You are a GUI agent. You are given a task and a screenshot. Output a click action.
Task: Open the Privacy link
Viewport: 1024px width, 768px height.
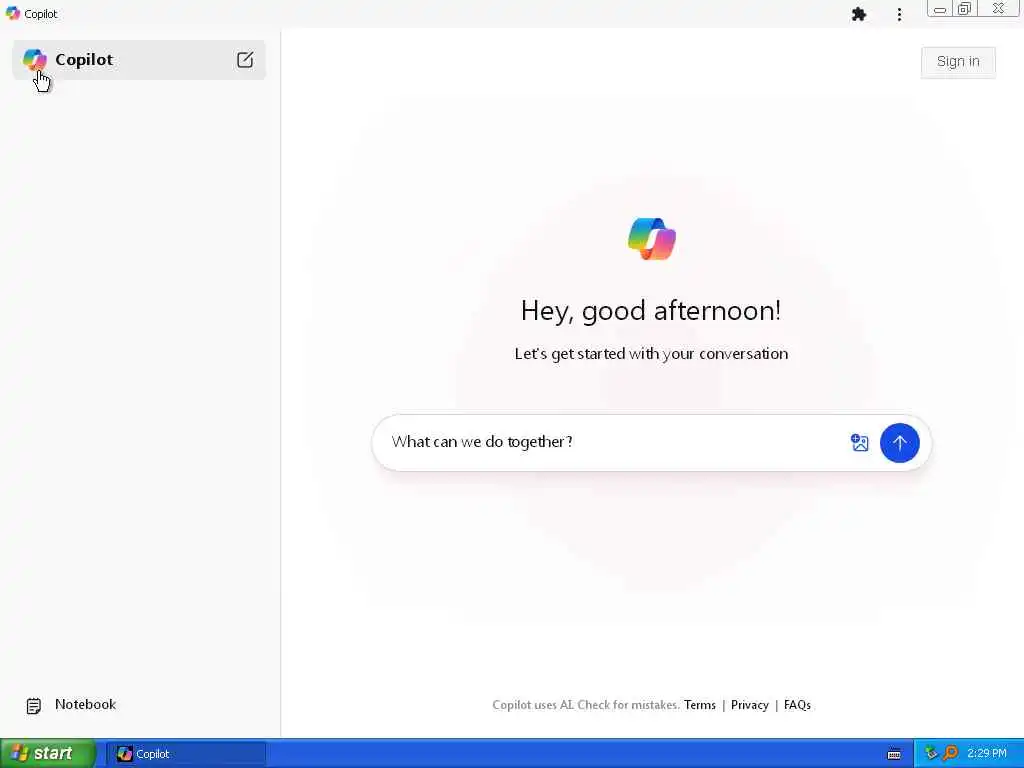(750, 705)
